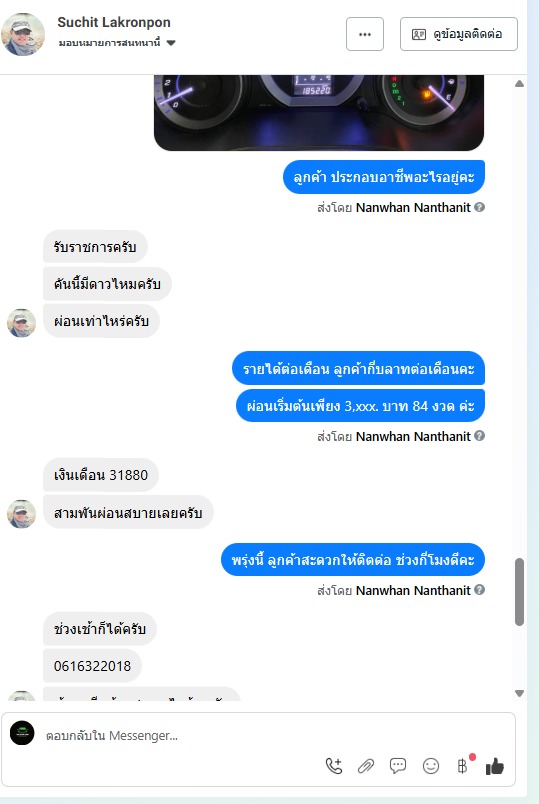539x804 pixels.
Task: Click the Suchit Lakronpon name header
Action: 114,23
